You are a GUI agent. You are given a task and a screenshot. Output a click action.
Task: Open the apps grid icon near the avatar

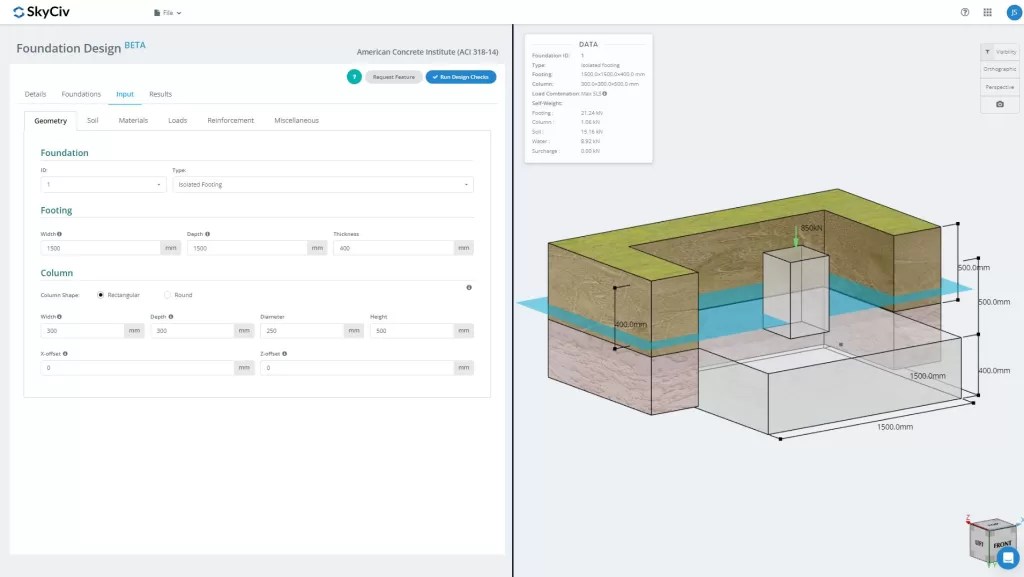[986, 12]
